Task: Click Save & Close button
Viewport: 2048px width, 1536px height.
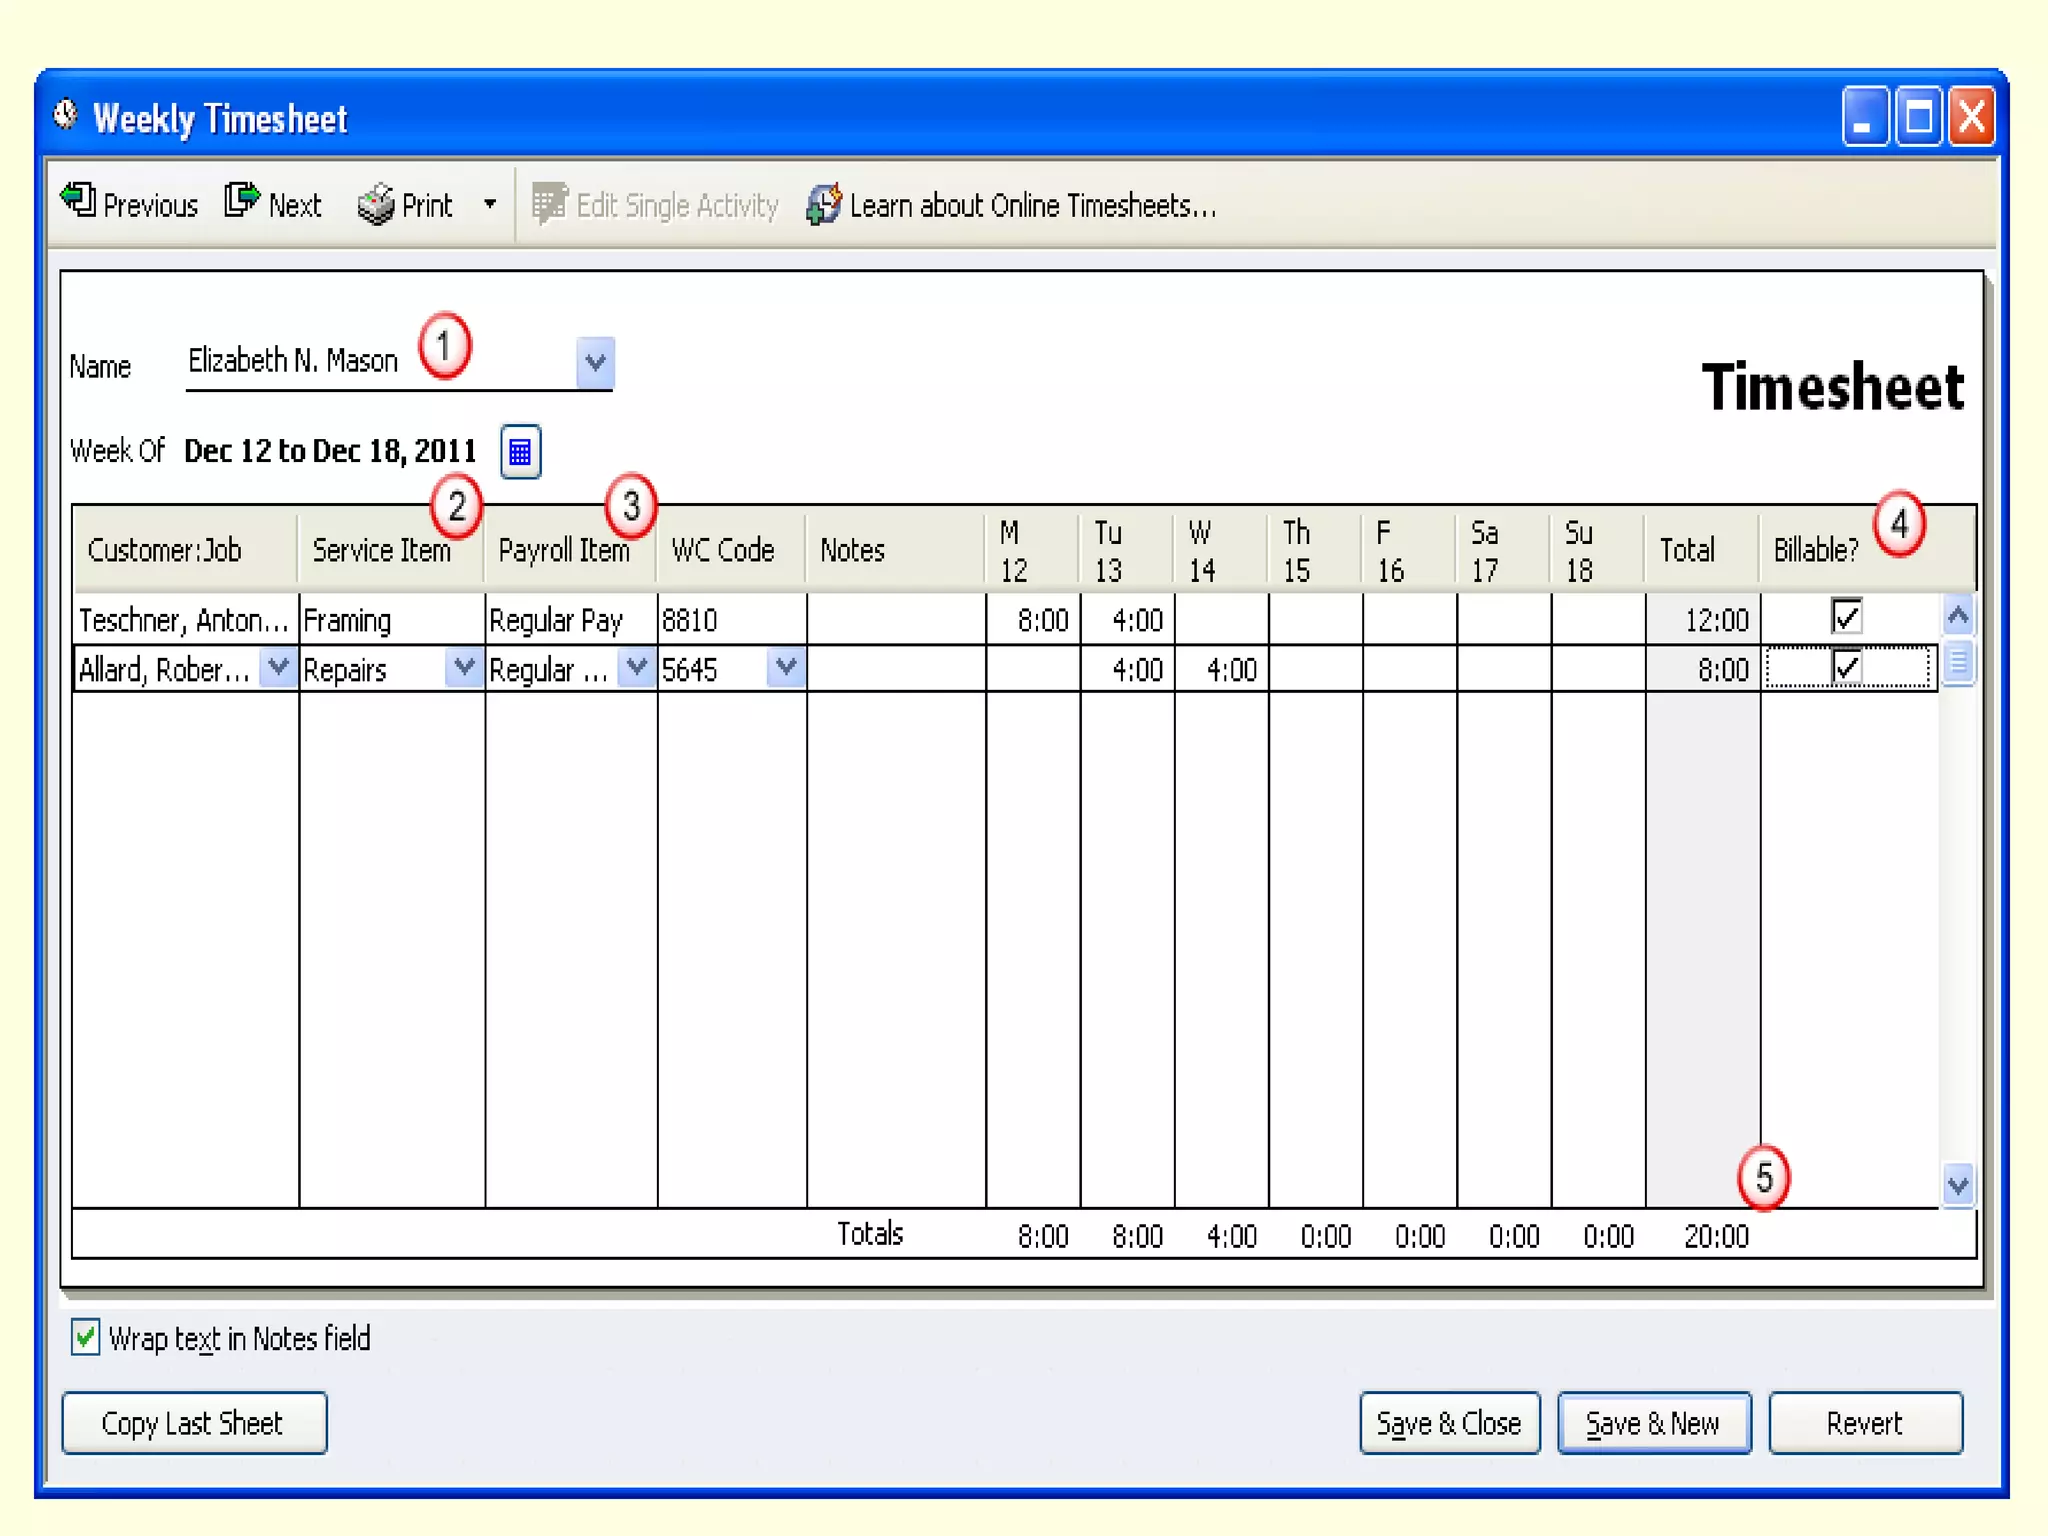Action: 1448,1423
